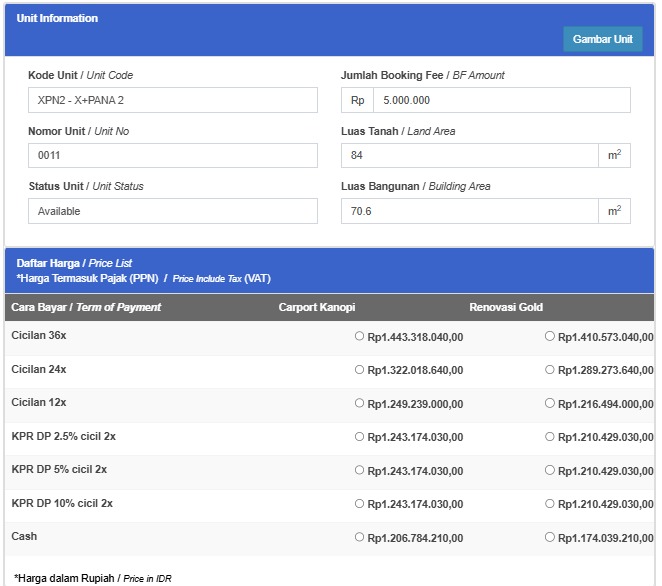Image resolution: width=662 pixels, height=586 pixels.
Task: Pick Cash Renovasi Gold price radio
Action: pyautogui.click(x=549, y=537)
